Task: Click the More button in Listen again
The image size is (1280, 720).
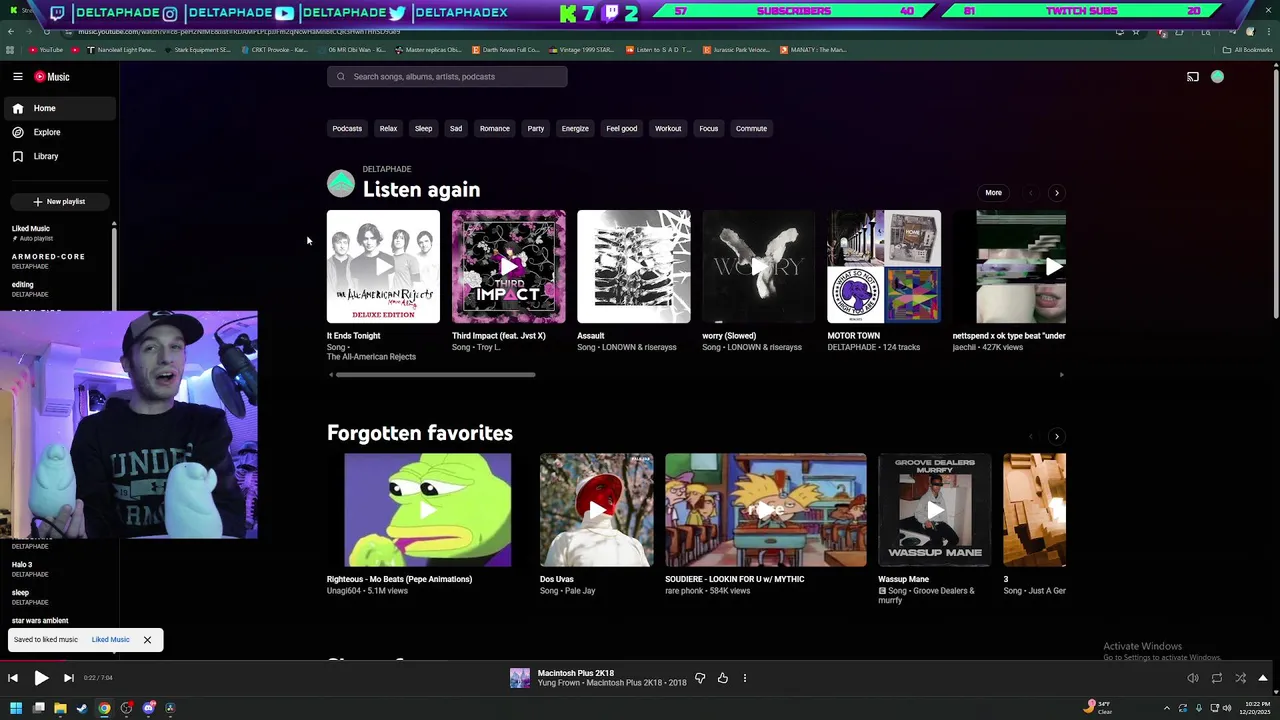Action: [993, 193]
